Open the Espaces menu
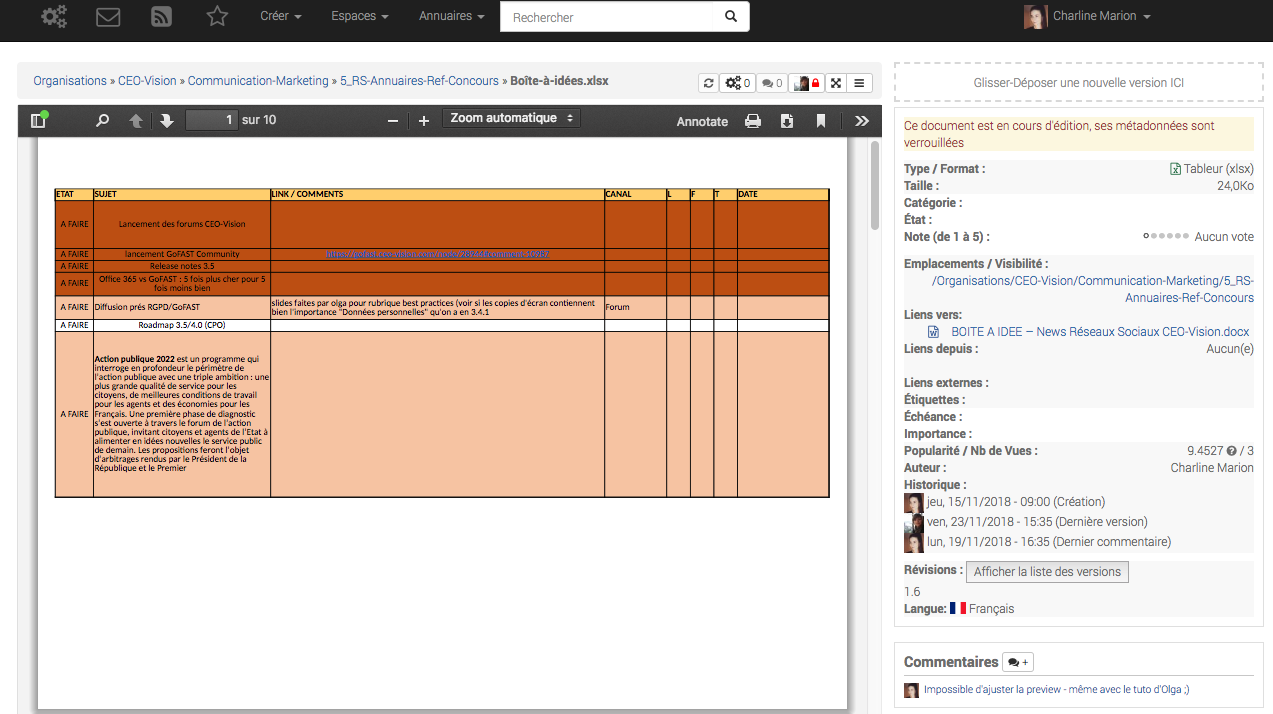1273x714 pixels. [360, 16]
